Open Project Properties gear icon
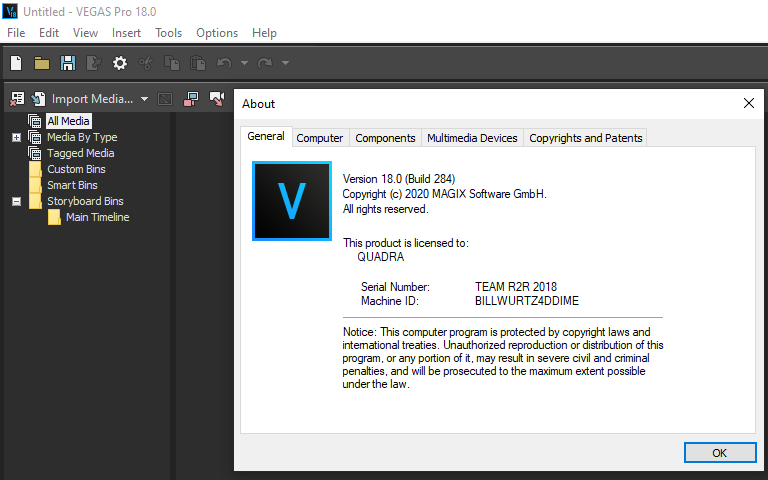This screenshot has width=768, height=480. tap(120, 63)
